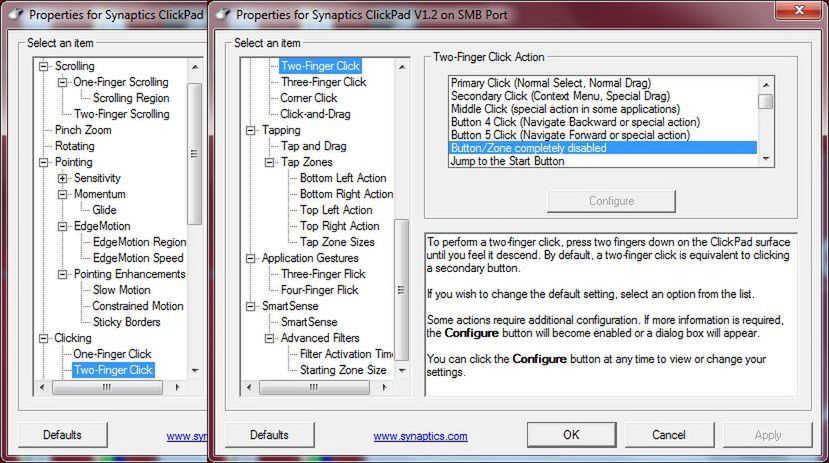Close the front Properties window
Viewport: 829px width, 463px height.
point(799,10)
